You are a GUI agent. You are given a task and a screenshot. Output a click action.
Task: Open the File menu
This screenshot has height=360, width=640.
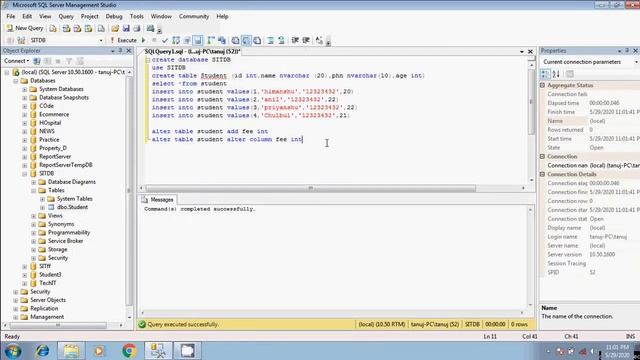click(x=11, y=16)
